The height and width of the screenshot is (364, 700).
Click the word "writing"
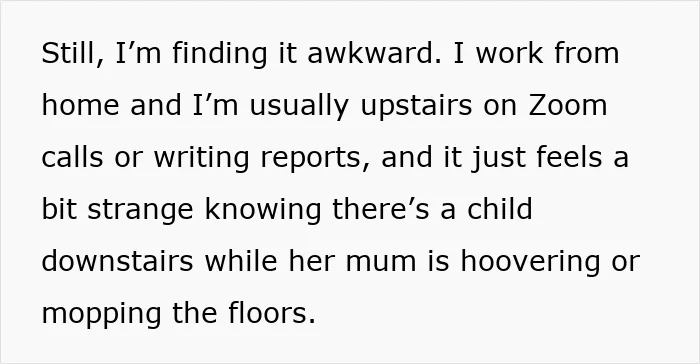point(201,159)
